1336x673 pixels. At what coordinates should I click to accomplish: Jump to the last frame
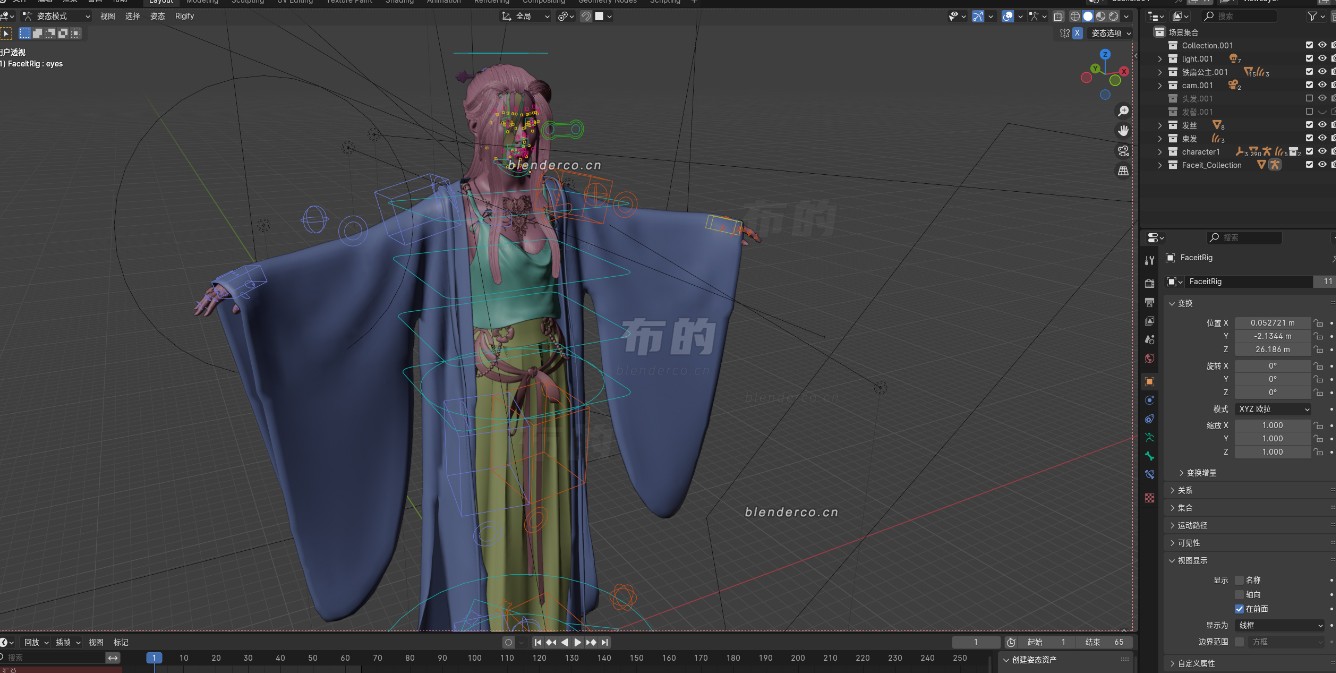[605, 642]
